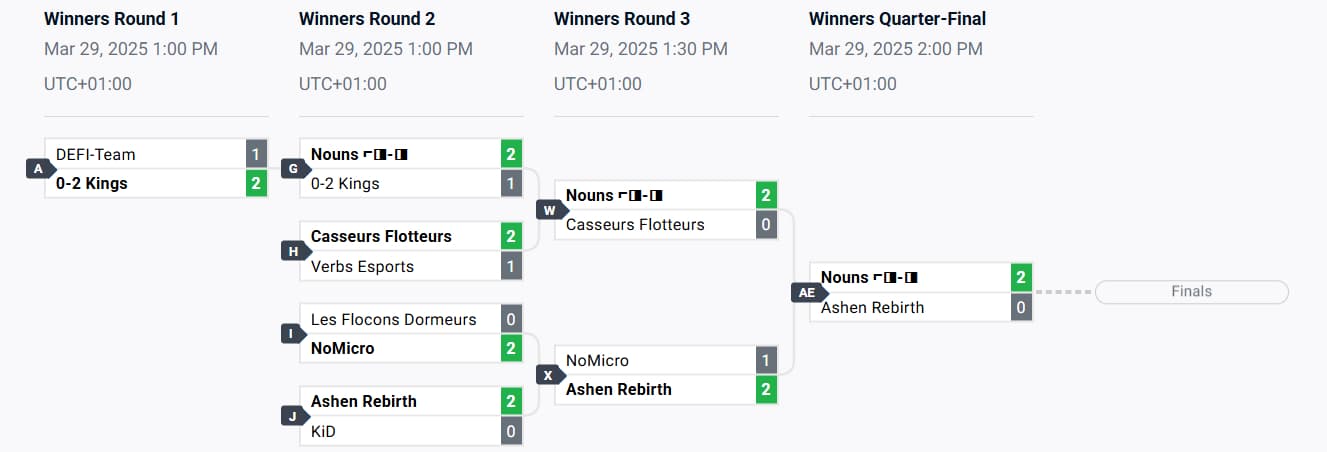Select the Winners Round 2 header
The width and height of the screenshot is (1327, 452).
pyautogui.click(x=367, y=19)
